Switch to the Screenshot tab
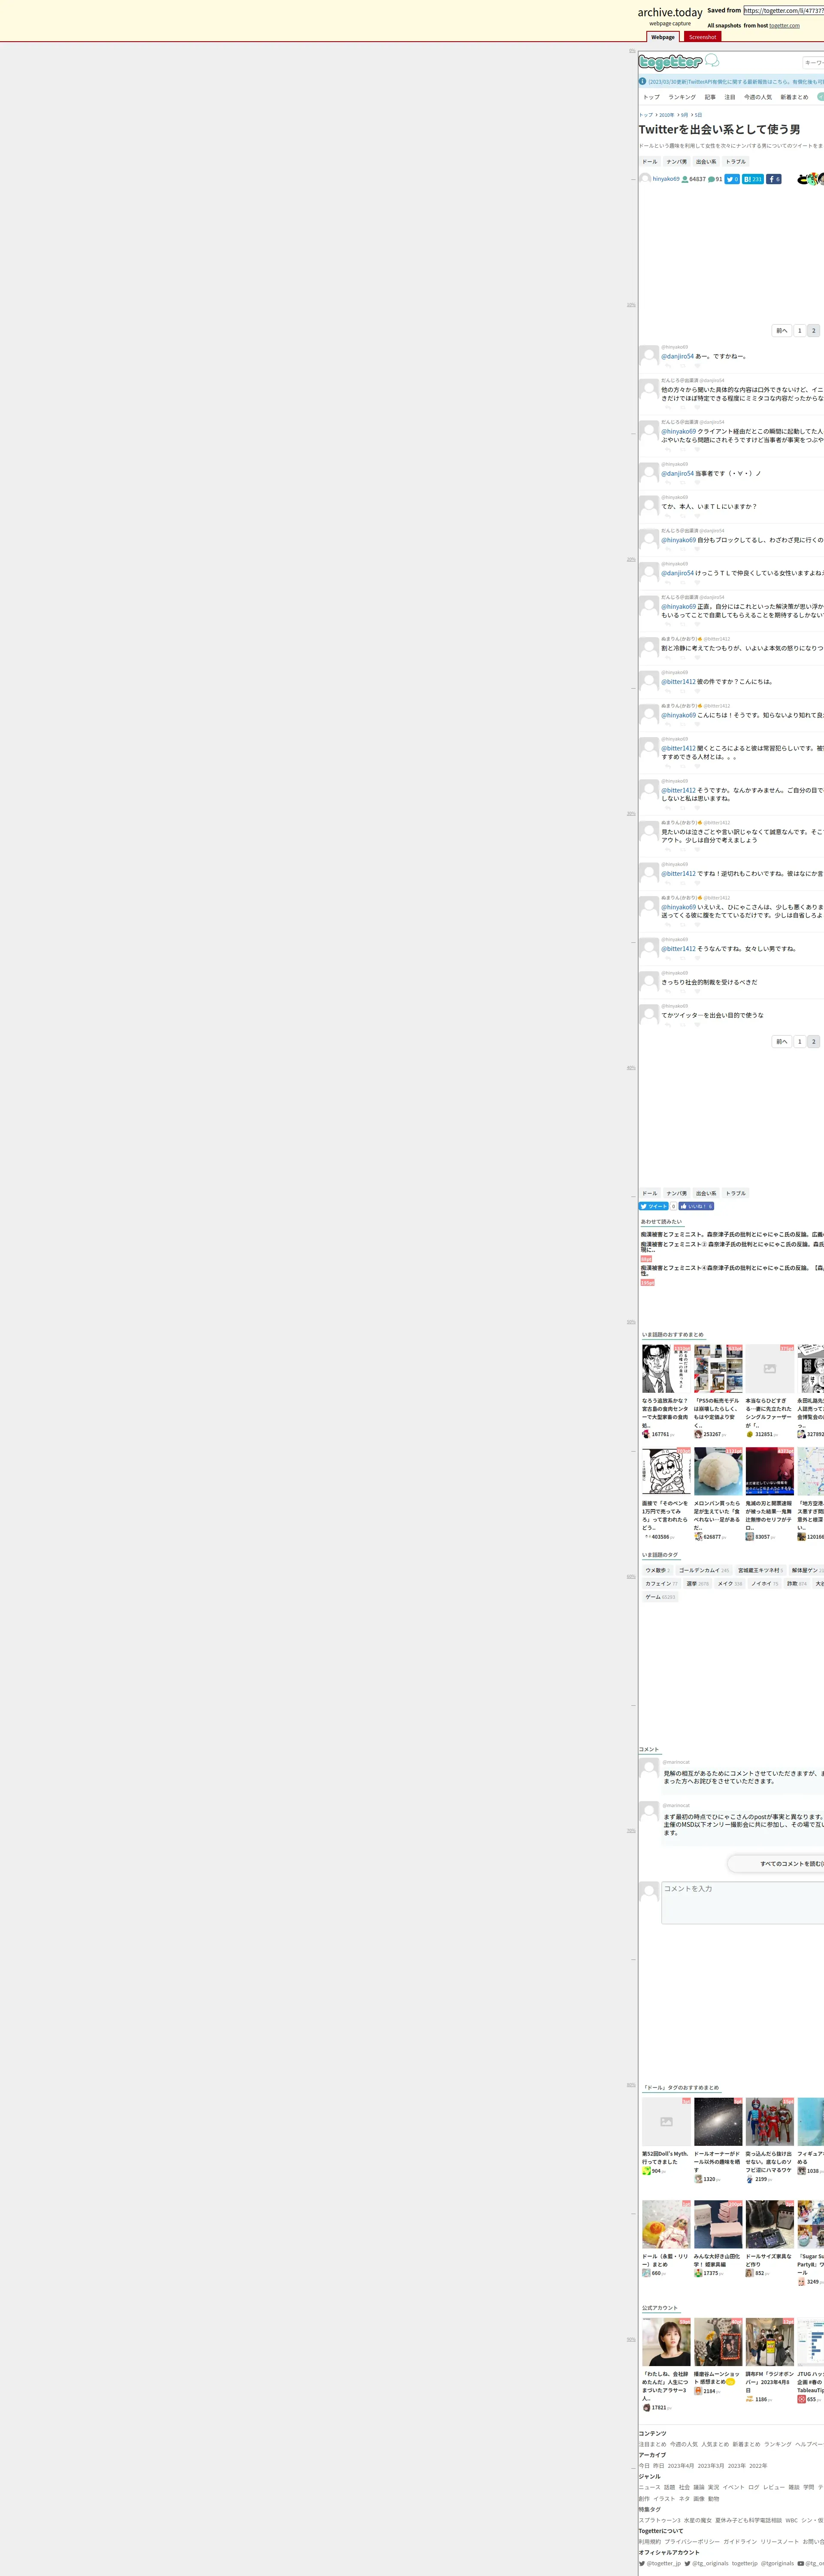This screenshot has width=824, height=2576. [x=702, y=37]
